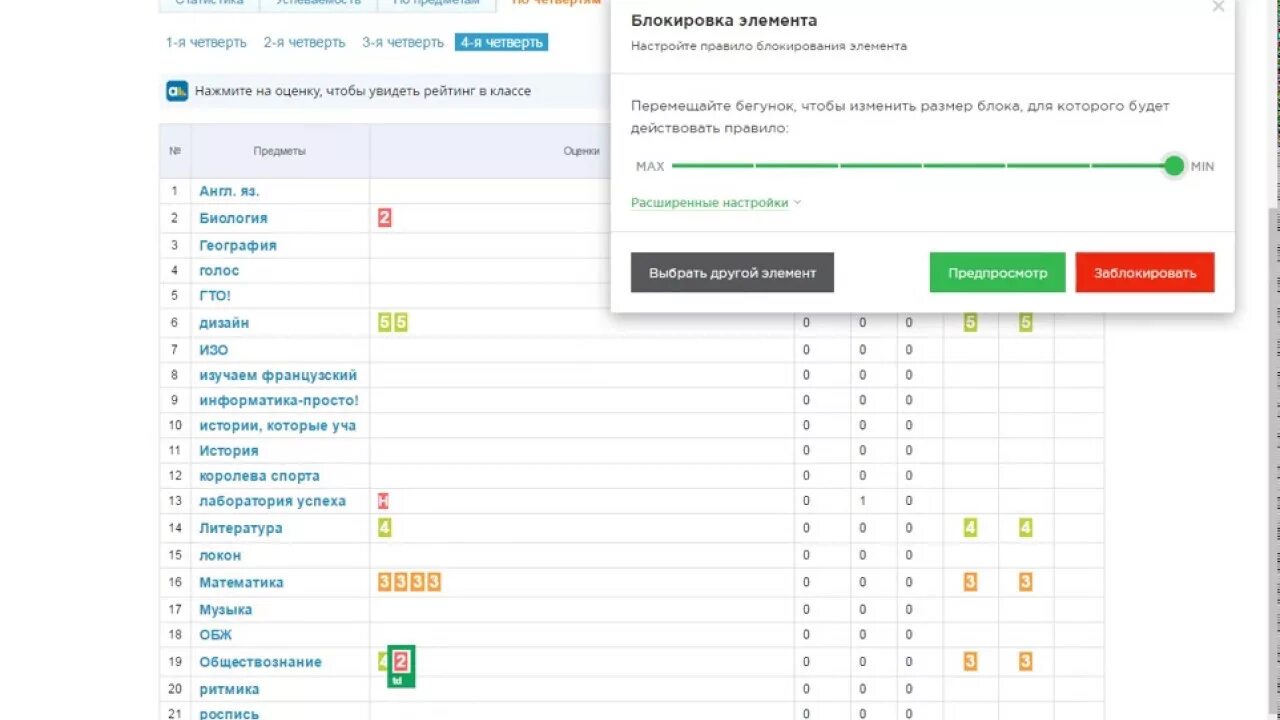Close the Блокировка элемента dialog
This screenshot has width=1280, height=720.
coord(1218,6)
